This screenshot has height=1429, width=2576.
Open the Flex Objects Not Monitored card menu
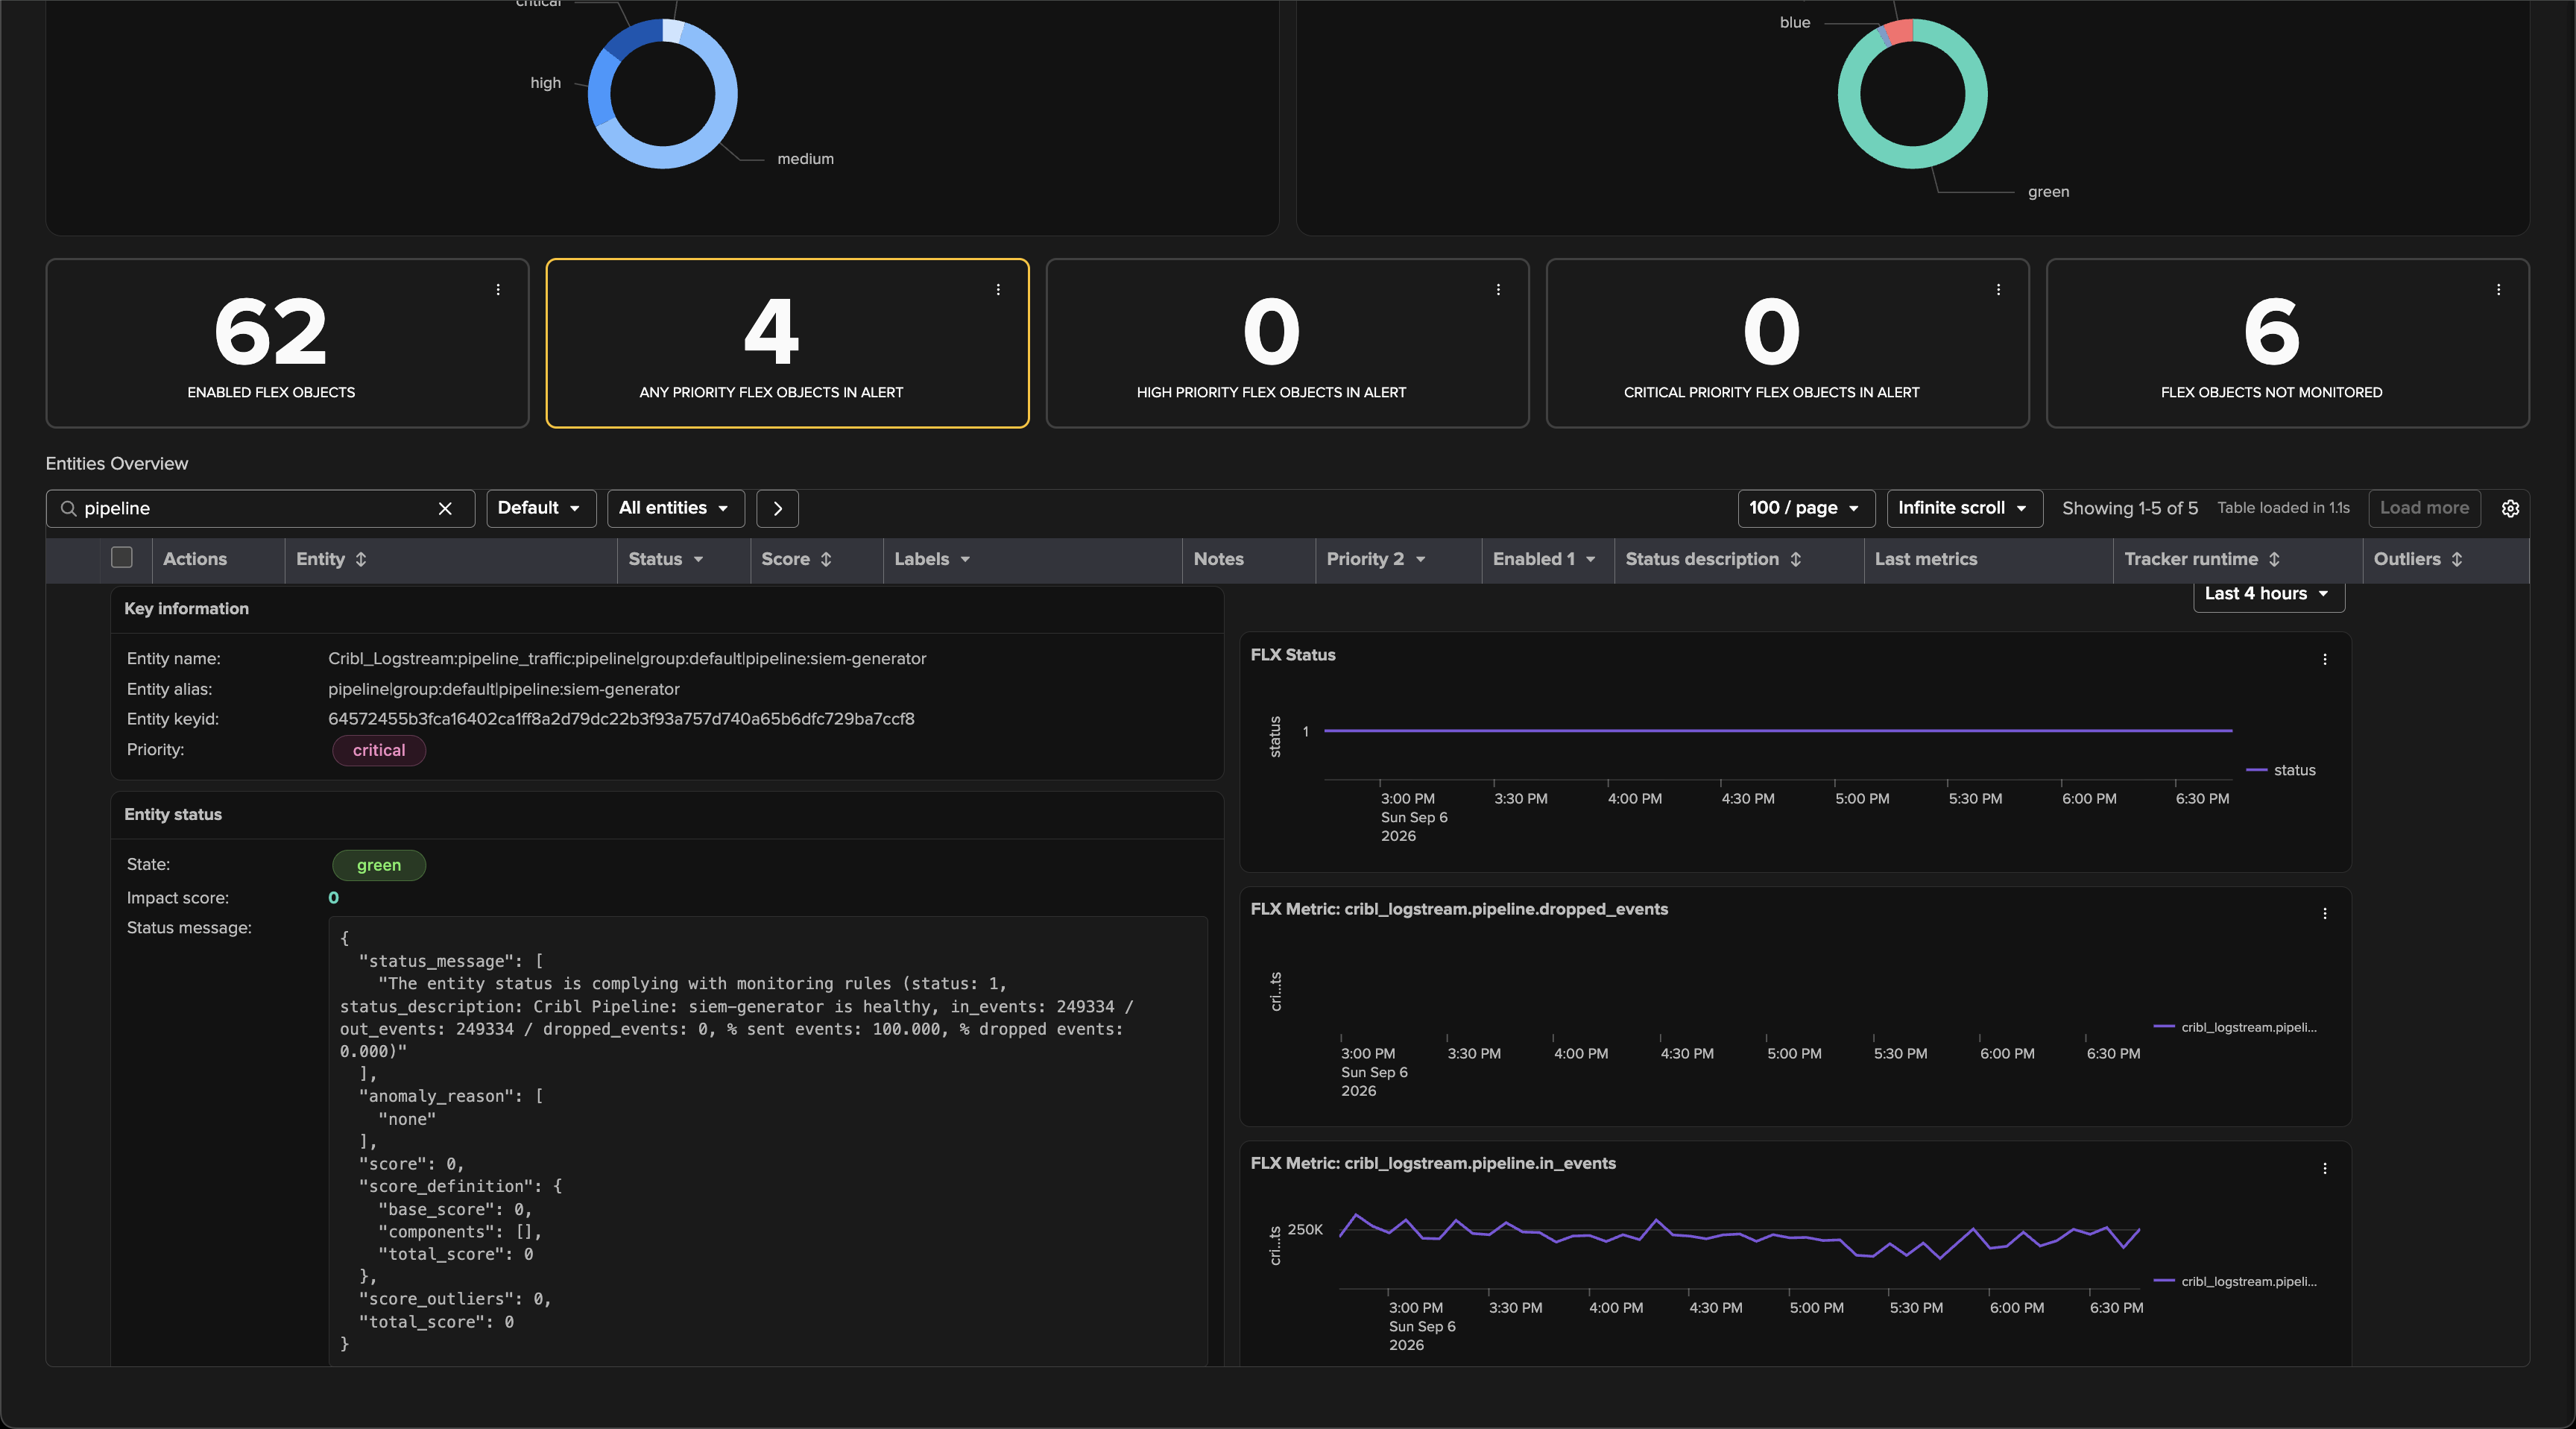2498,290
